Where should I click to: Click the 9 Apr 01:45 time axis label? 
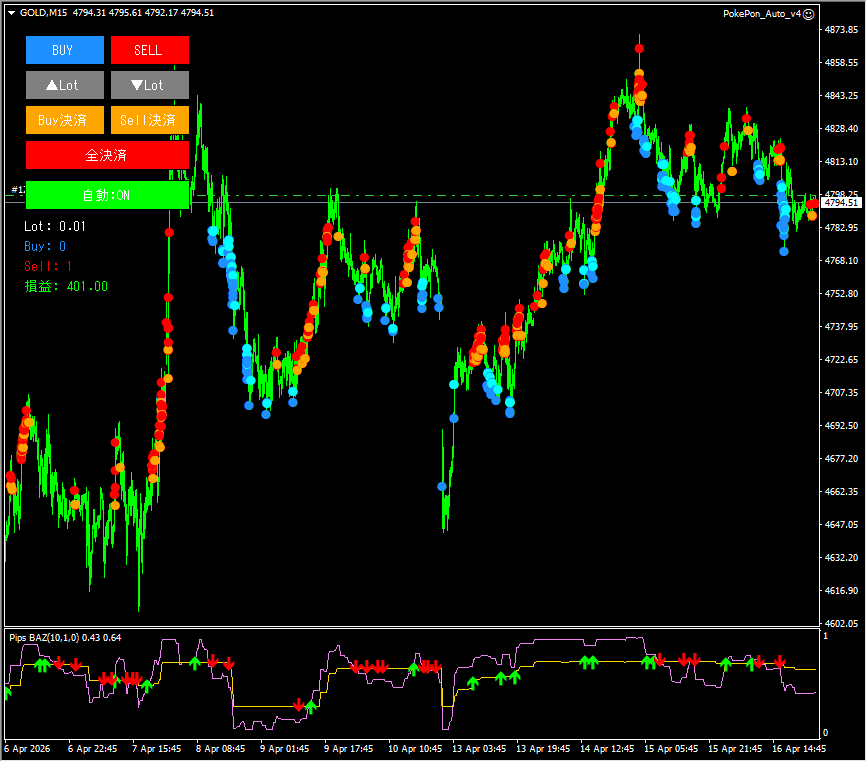click(284, 748)
